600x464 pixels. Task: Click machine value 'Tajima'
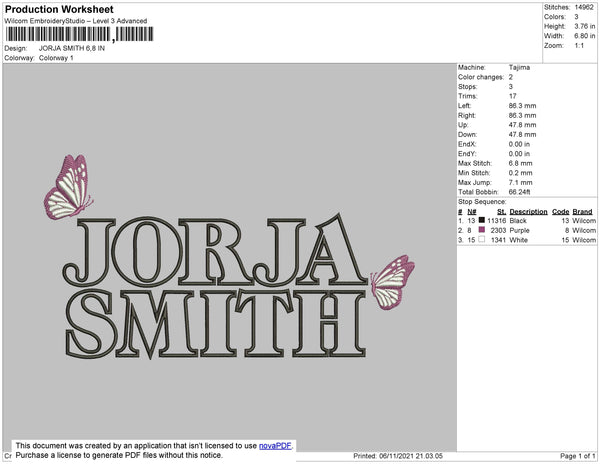[x=519, y=67]
